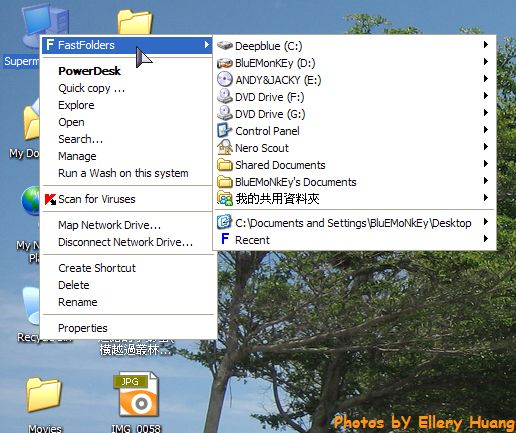The image size is (516, 433).
Task: Expand the Nero Scout submenu arrow
Action: pos(486,146)
